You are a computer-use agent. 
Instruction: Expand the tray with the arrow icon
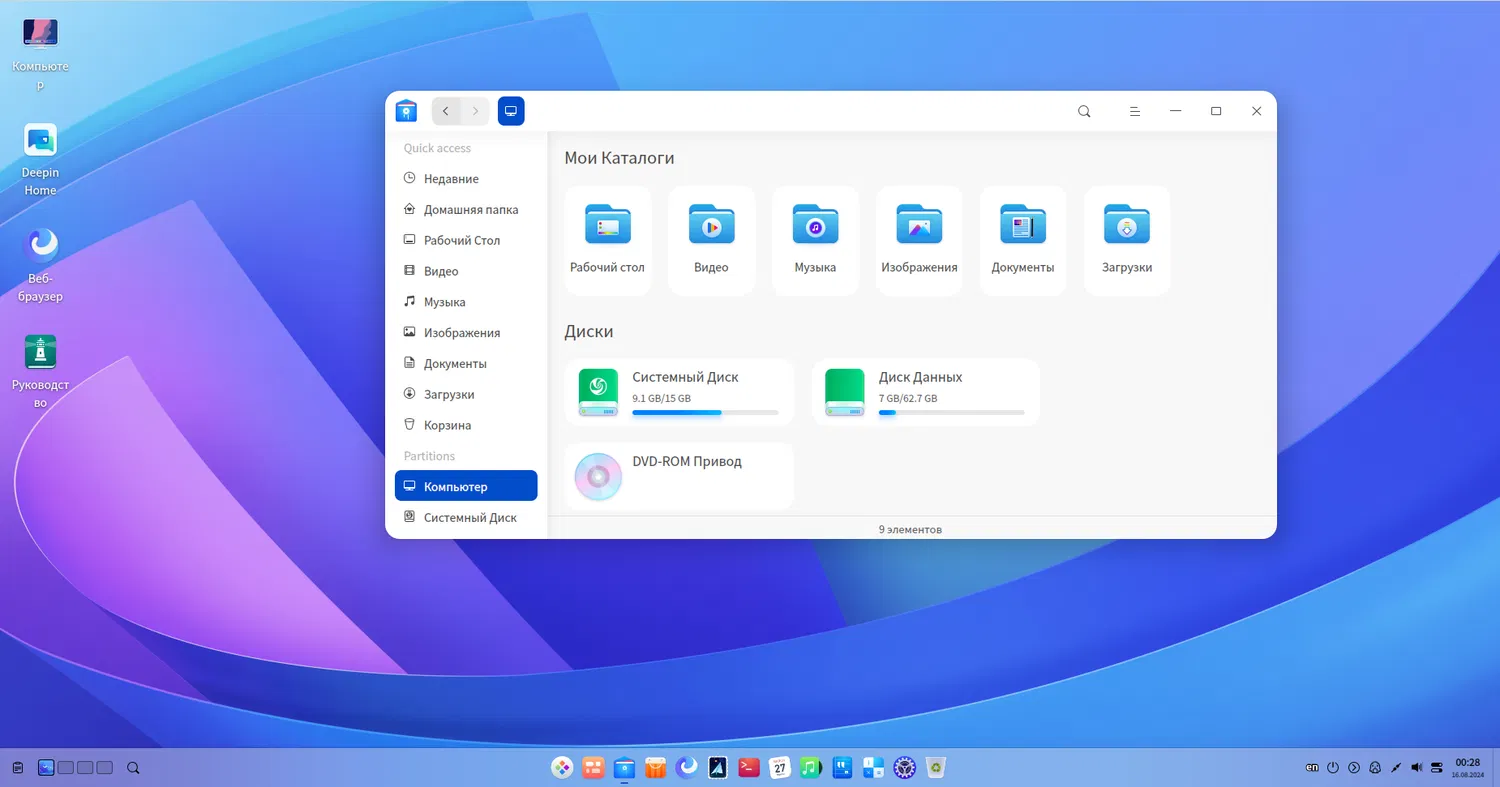coord(1354,768)
